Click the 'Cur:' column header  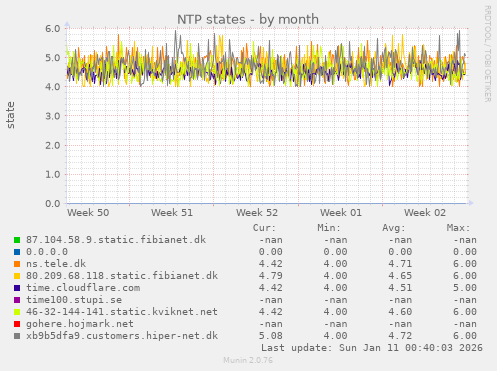(x=264, y=228)
